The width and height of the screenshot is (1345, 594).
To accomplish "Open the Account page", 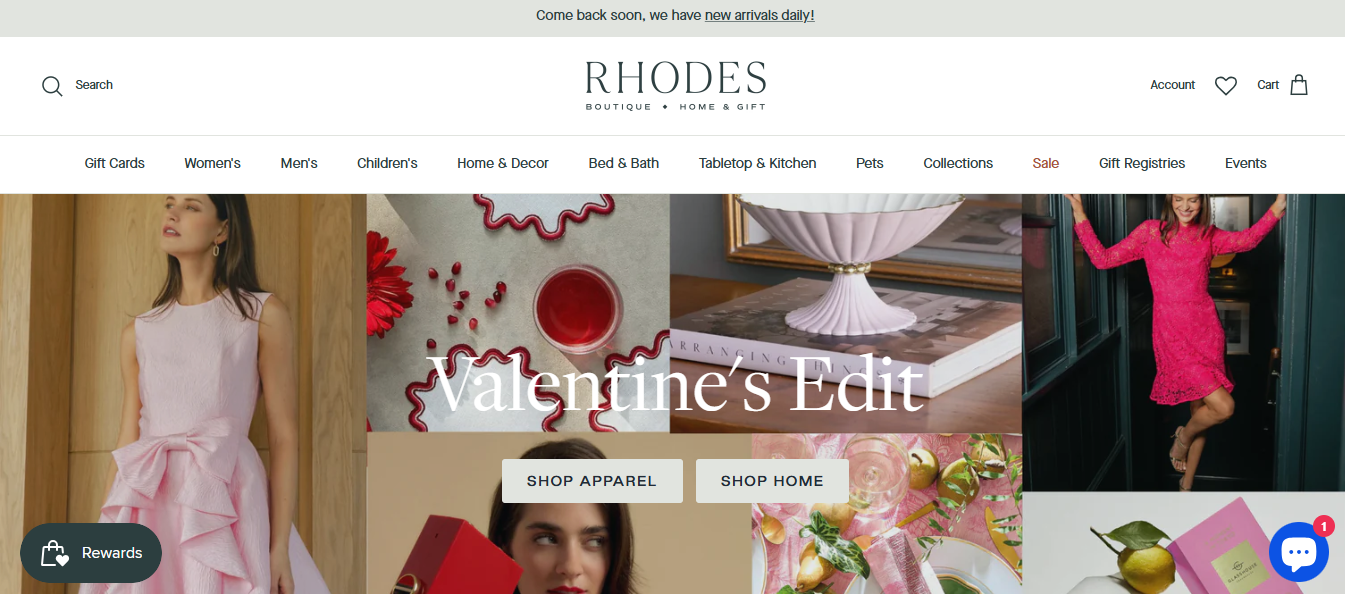I will 1172,85.
